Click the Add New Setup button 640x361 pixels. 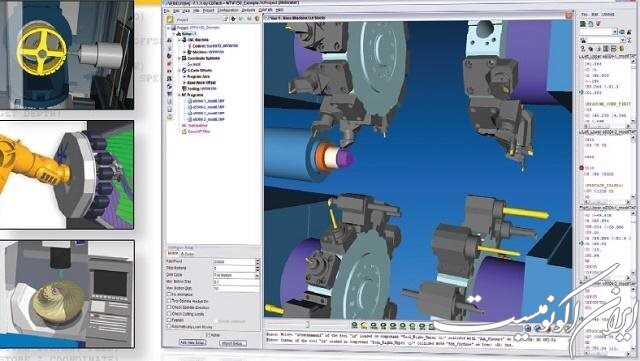click(193, 342)
